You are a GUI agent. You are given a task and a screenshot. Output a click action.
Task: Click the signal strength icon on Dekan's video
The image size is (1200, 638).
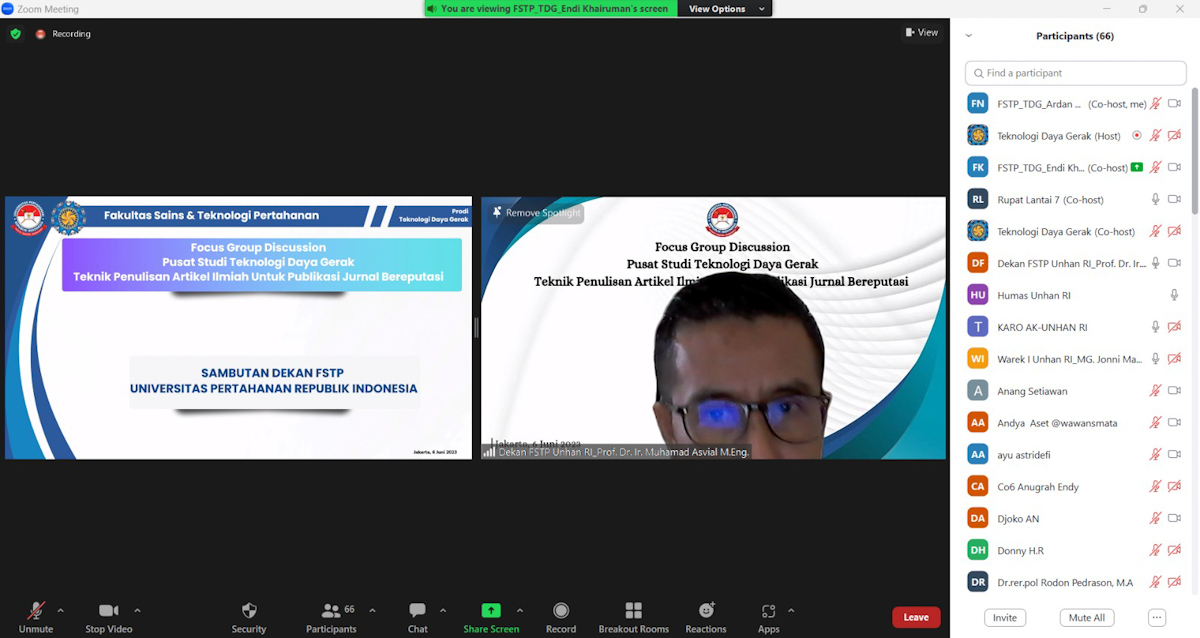click(489, 452)
